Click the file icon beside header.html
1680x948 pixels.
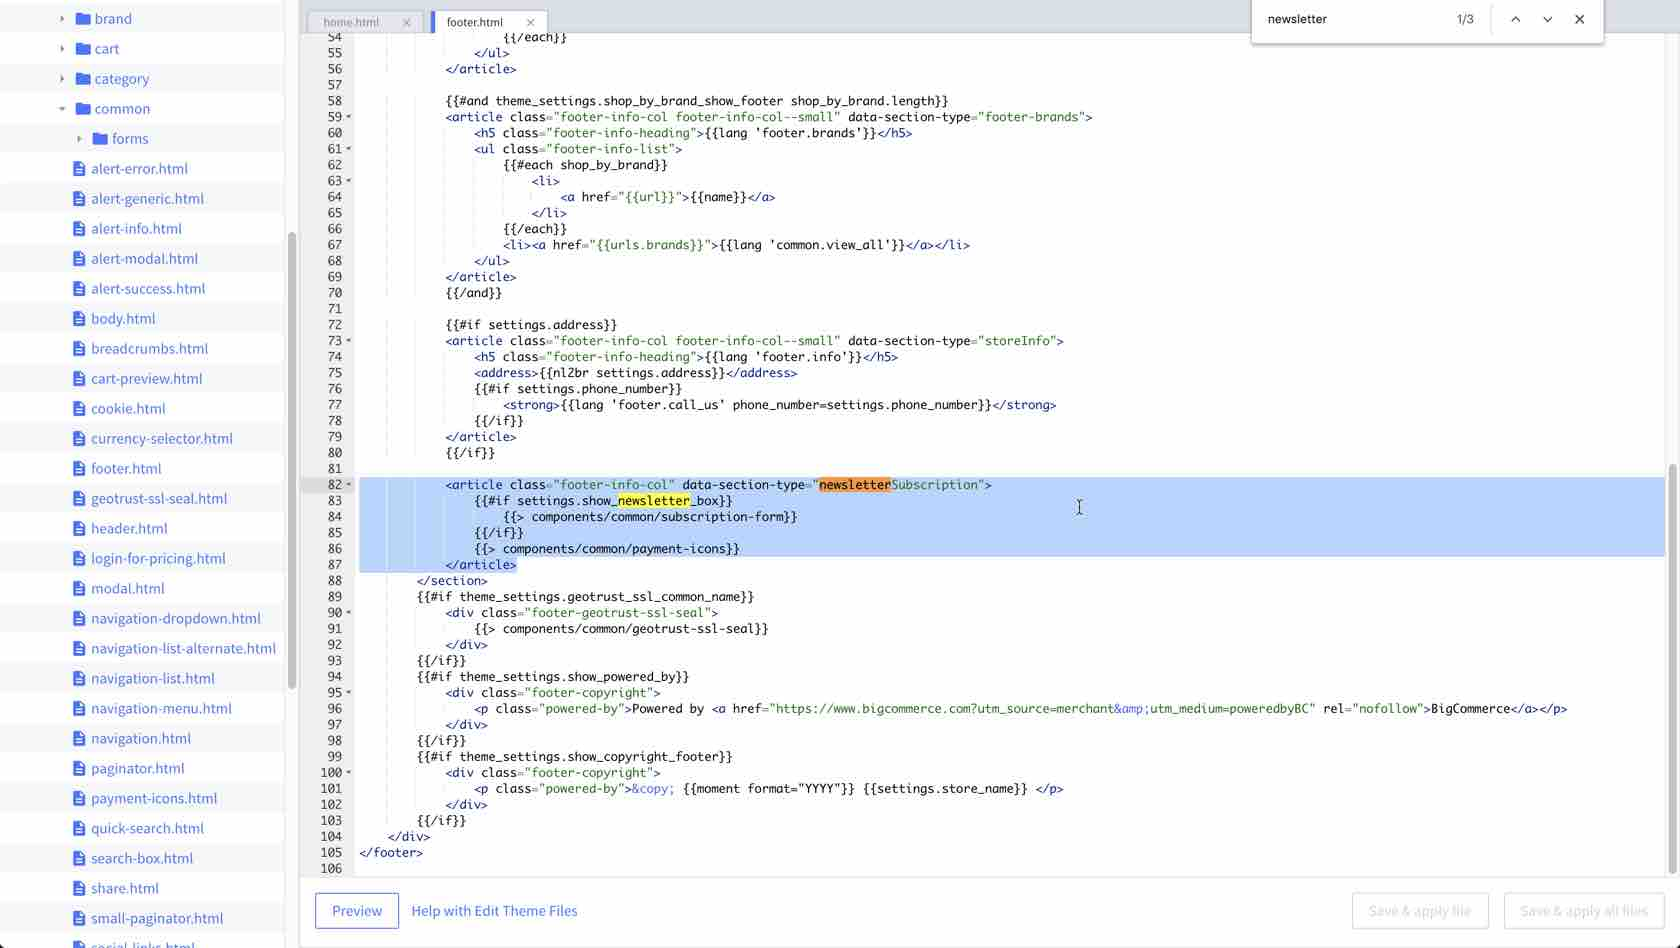78,528
